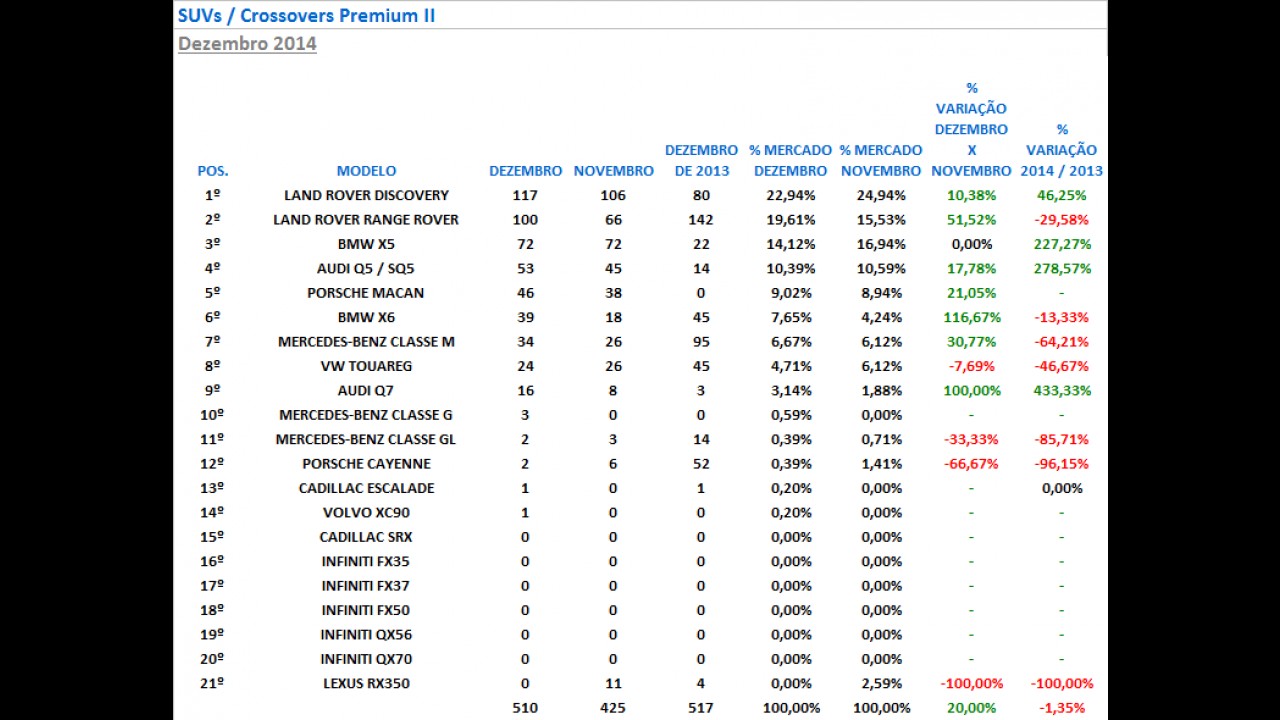Click the November value '11' for Lexus RX350
The image size is (1280, 720).
click(613, 684)
